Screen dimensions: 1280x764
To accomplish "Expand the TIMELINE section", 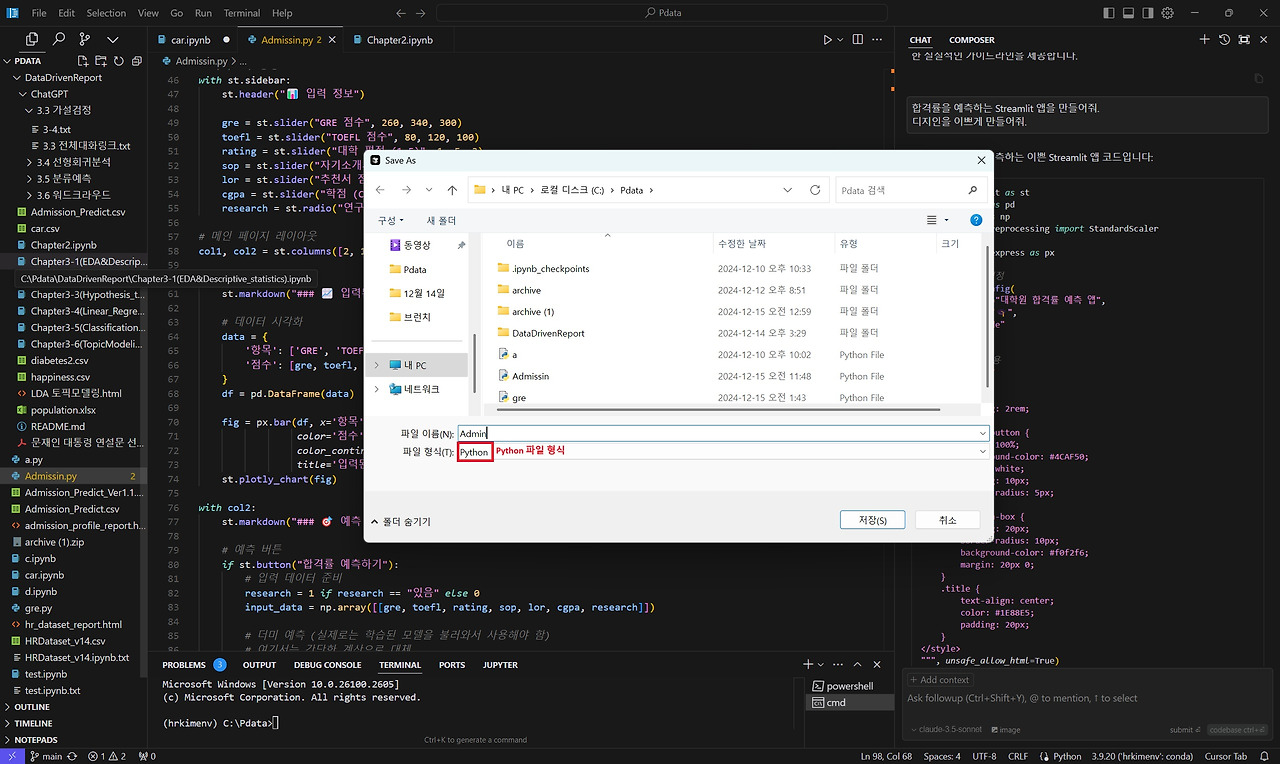I will (33, 723).
